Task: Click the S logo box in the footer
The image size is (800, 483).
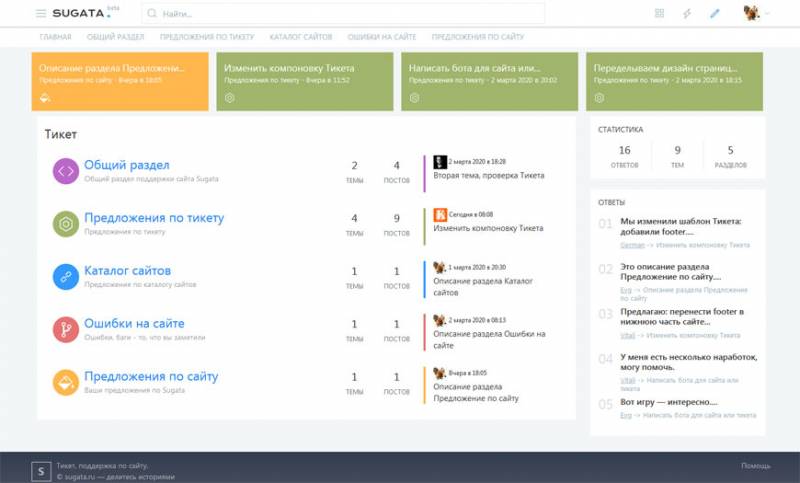Action: point(41,471)
